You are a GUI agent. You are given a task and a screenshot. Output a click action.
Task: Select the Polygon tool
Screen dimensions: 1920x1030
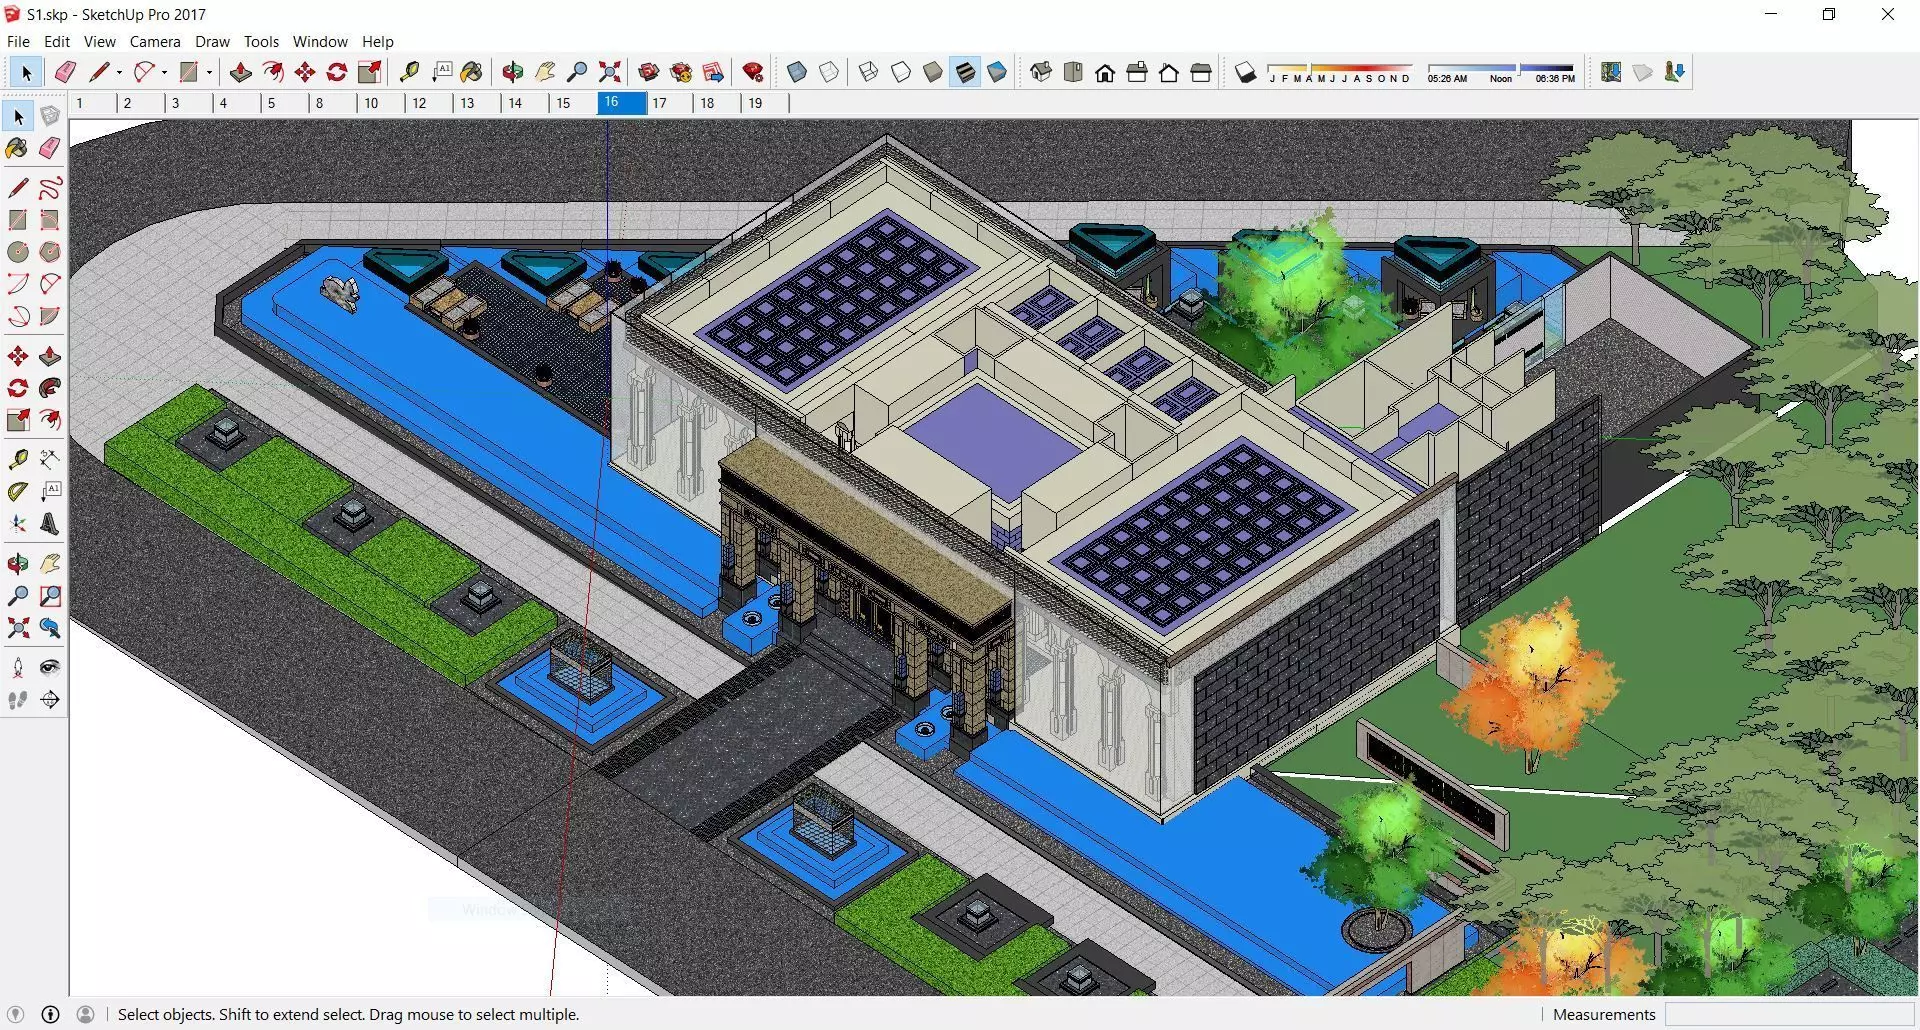(x=50, y=252)
